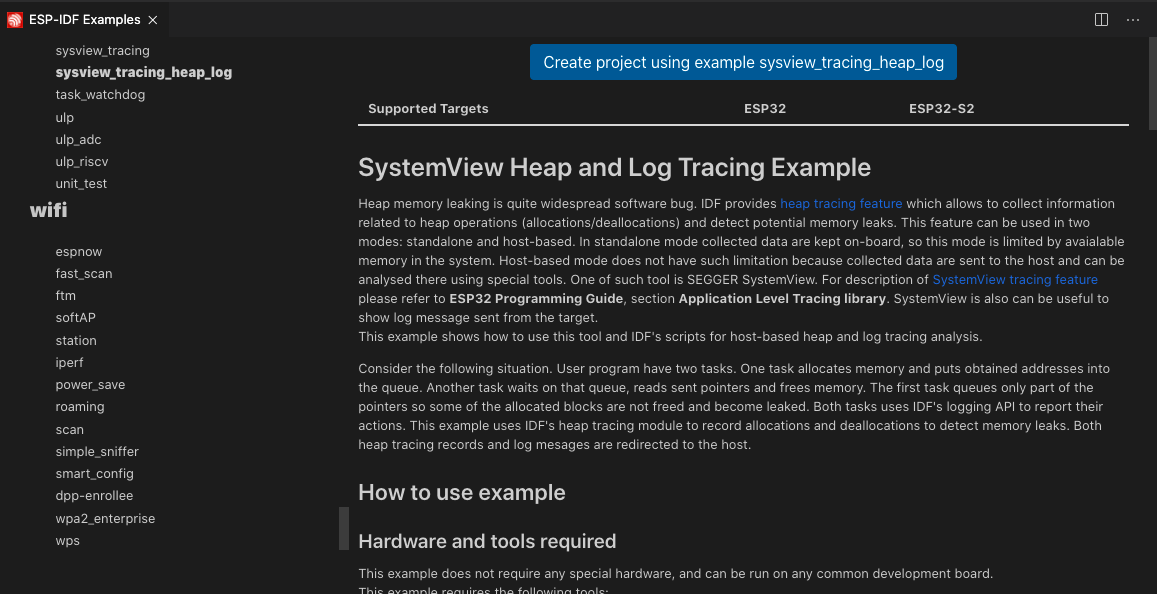1157x594 pixels.
Task: Open the more actions ellipsis menu
Action: [x=1132, y=19]
